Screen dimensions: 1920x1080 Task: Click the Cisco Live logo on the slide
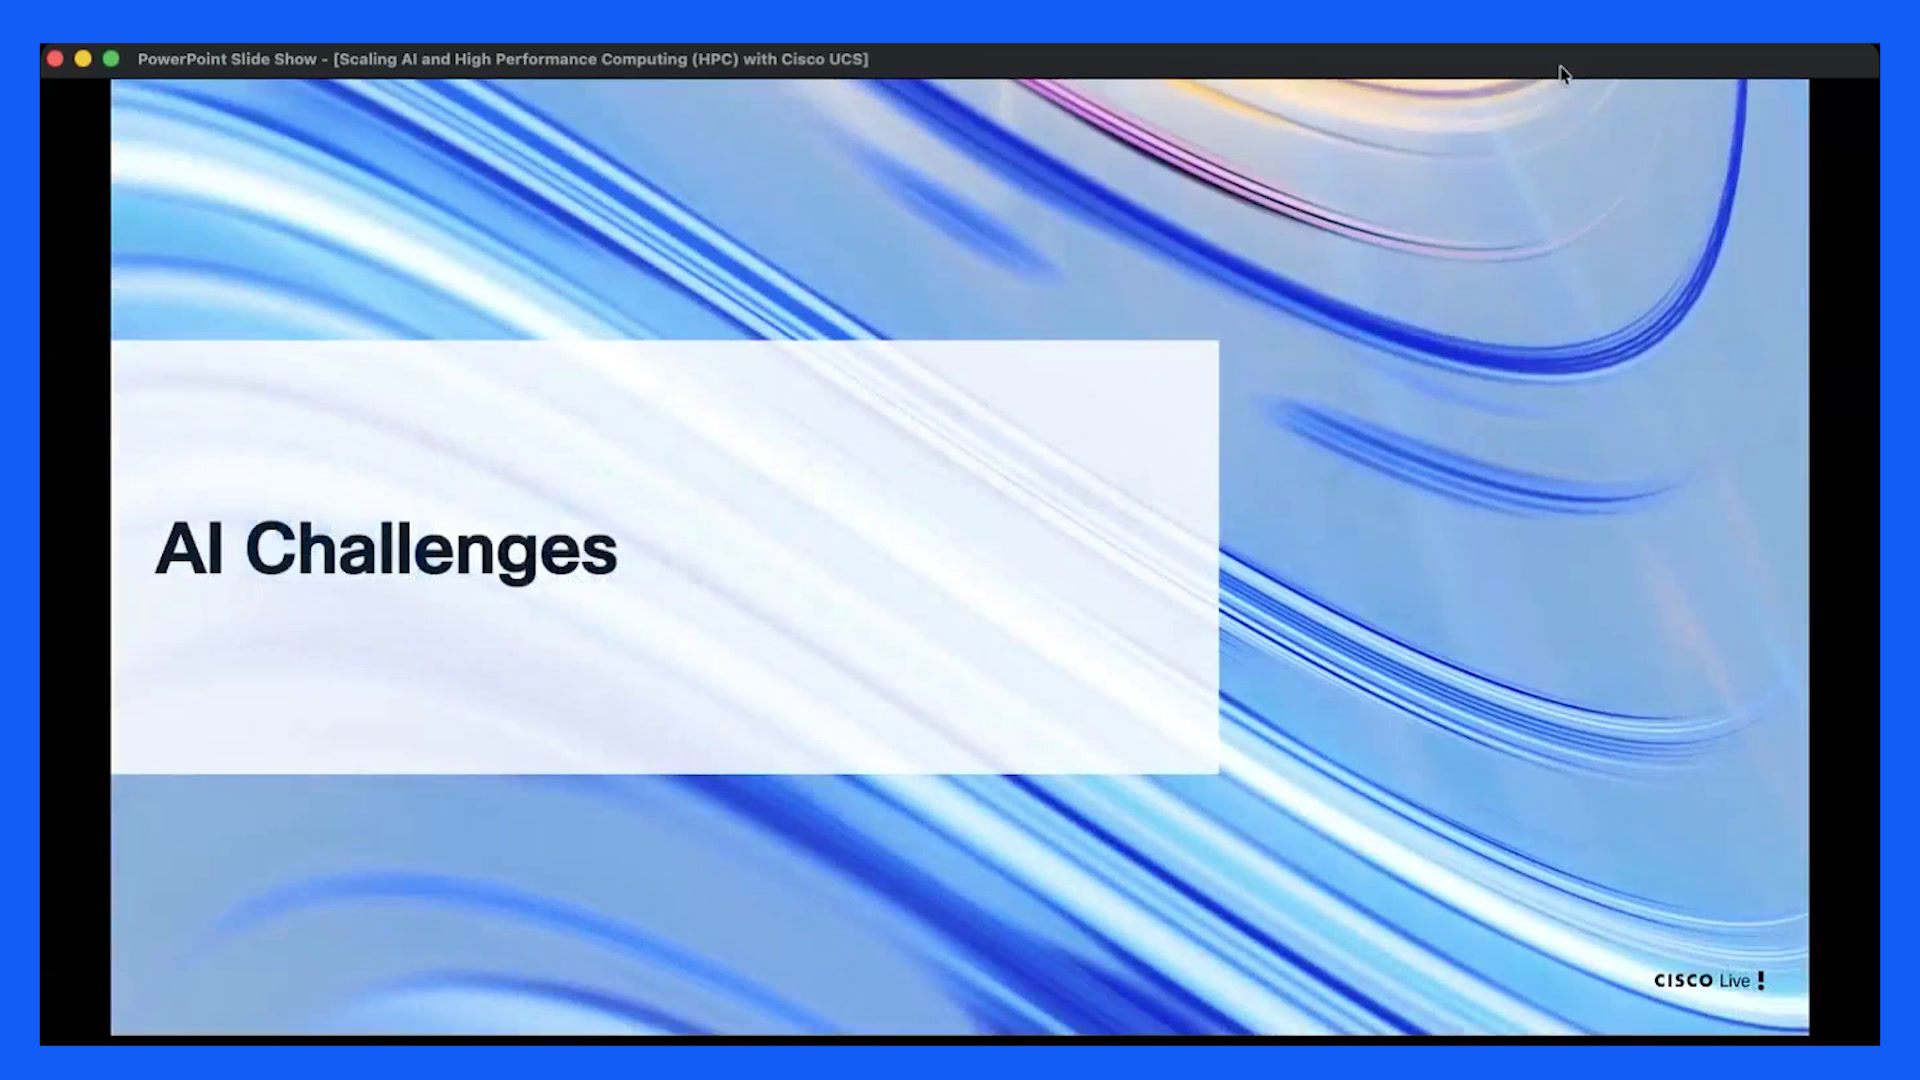coord(1709,980)
